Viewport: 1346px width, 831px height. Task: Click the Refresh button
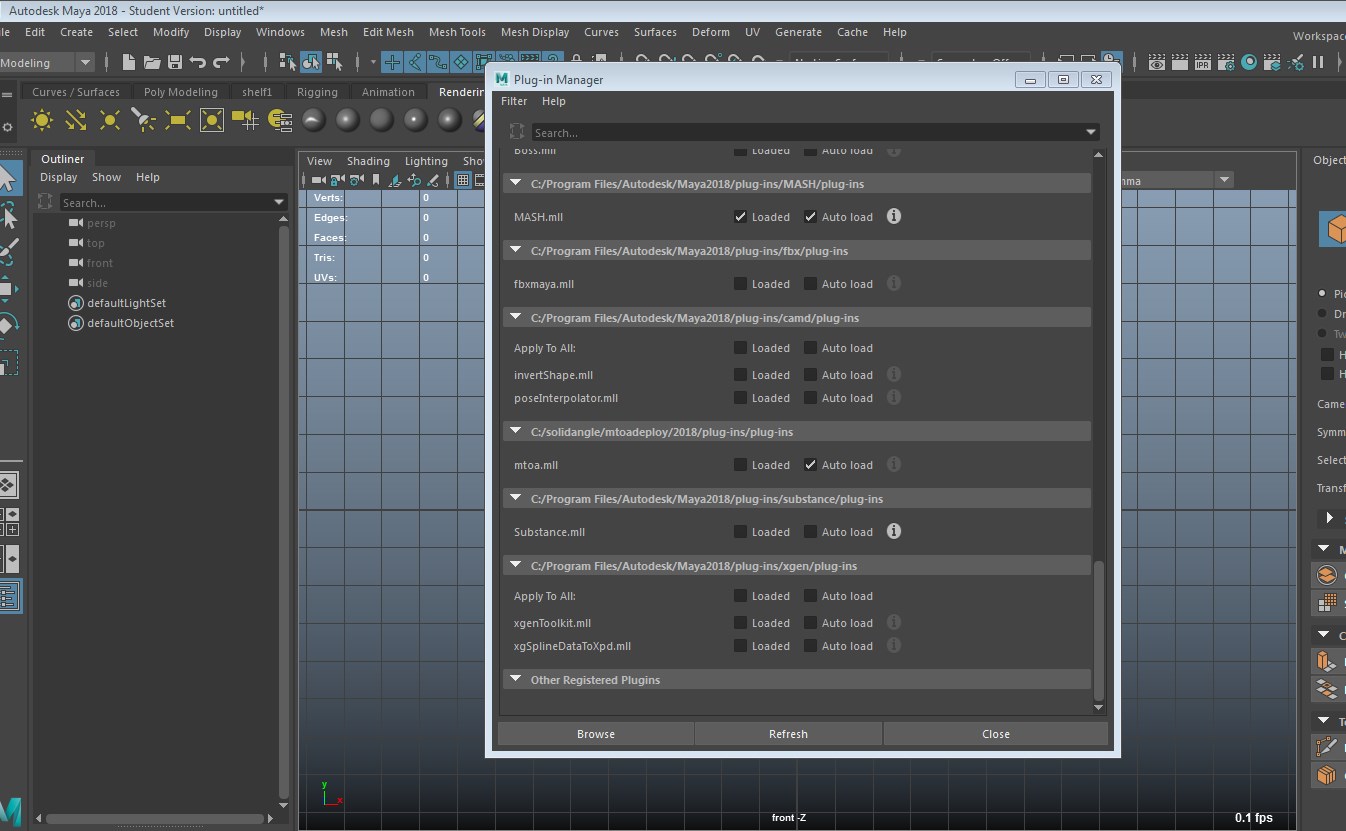(x=788, y=733)
